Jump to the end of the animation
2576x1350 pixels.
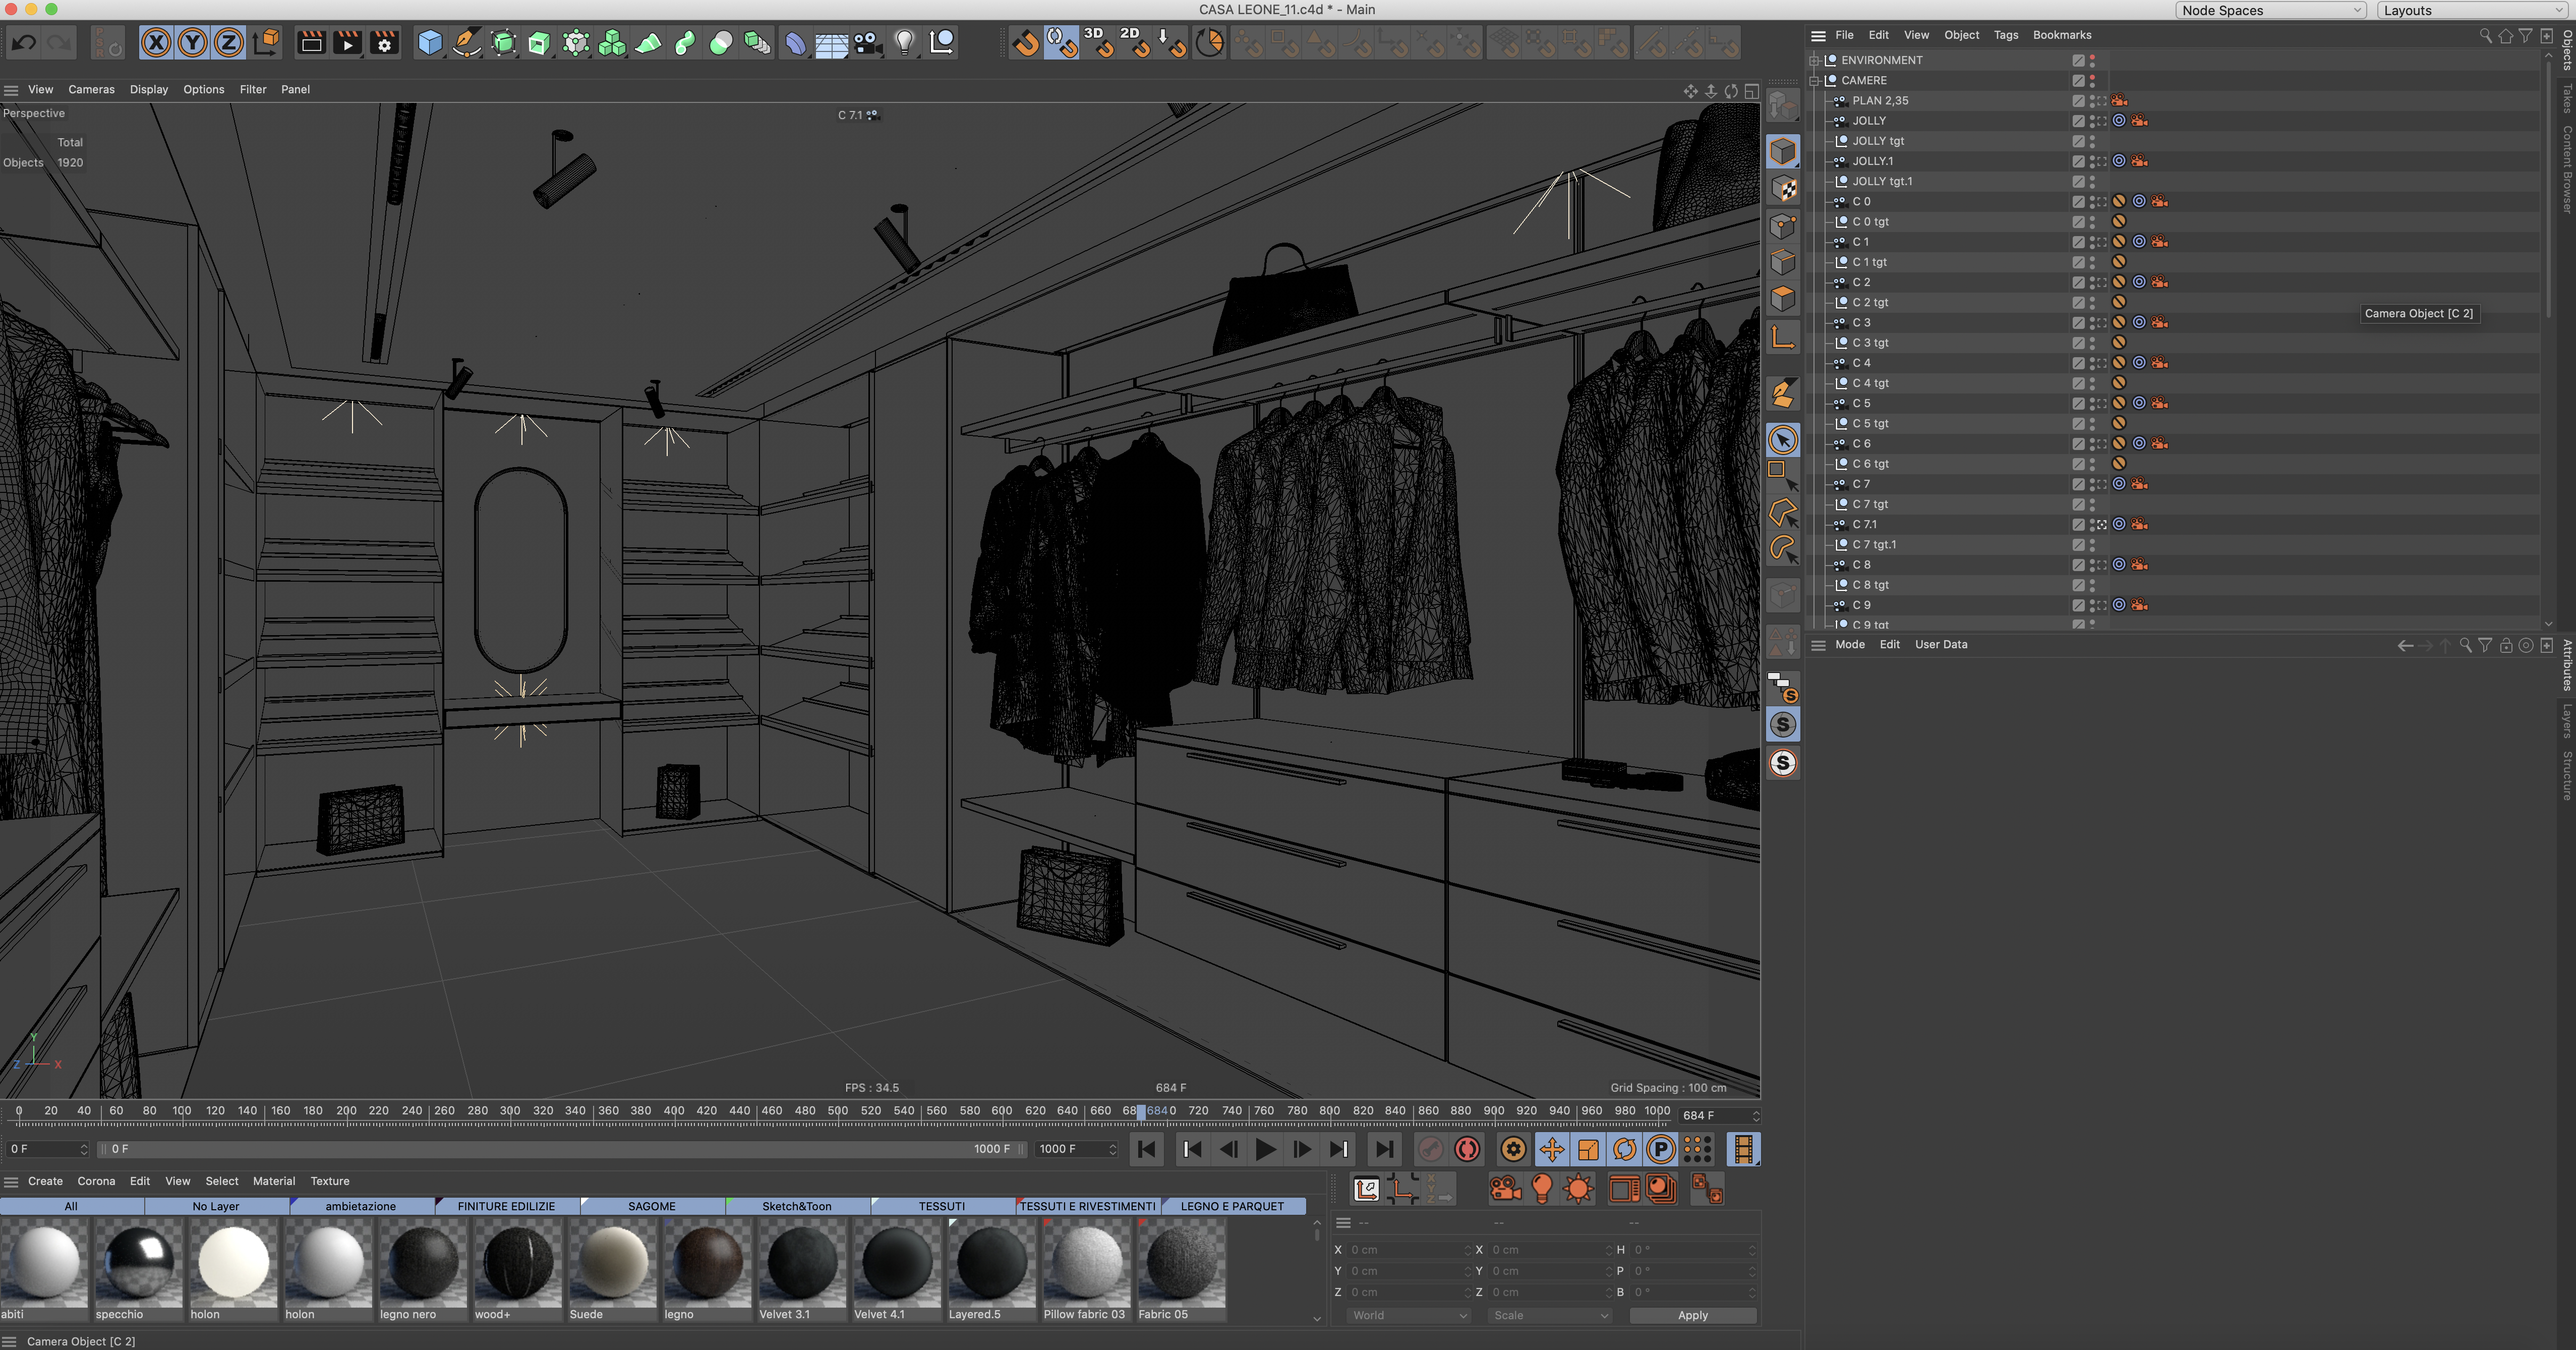pyautogui.click(x=1384, y=1149)
